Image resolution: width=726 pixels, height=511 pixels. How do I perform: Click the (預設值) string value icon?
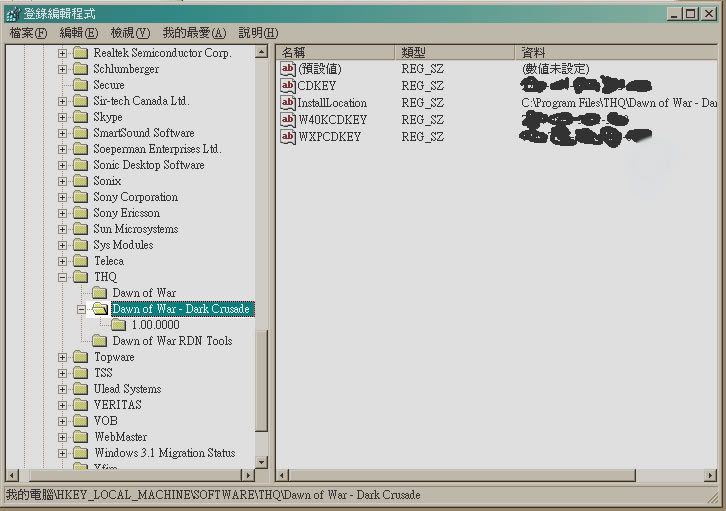click(288, 69)
